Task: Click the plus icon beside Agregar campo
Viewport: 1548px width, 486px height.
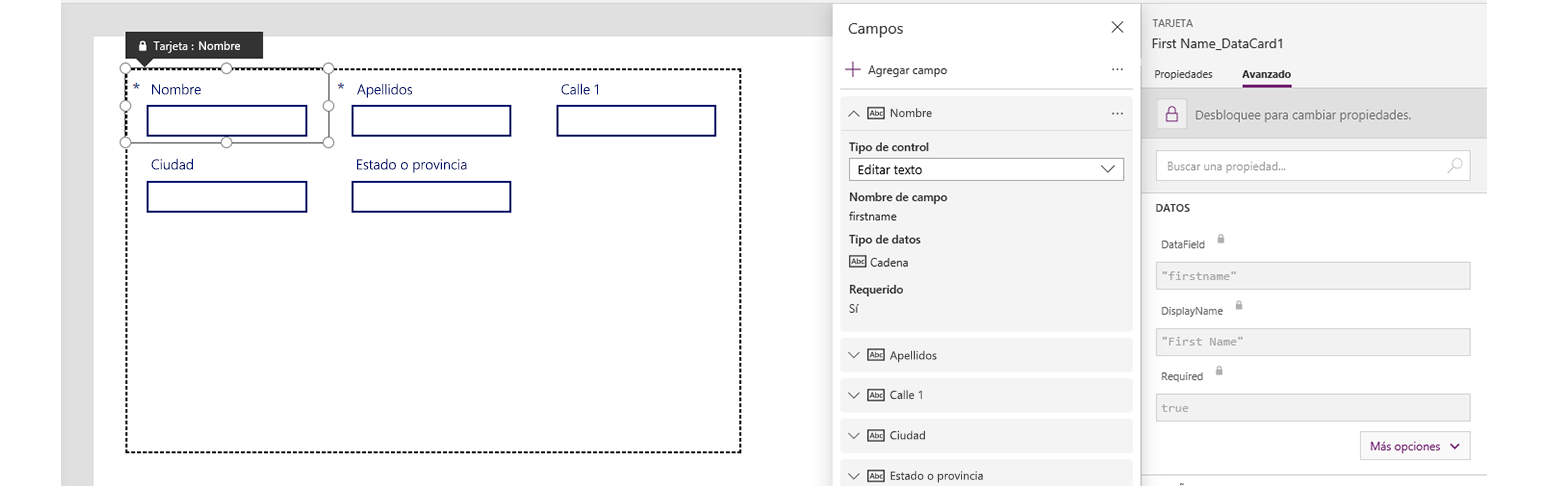Action: pyautogui.click(x=853, y=70)
